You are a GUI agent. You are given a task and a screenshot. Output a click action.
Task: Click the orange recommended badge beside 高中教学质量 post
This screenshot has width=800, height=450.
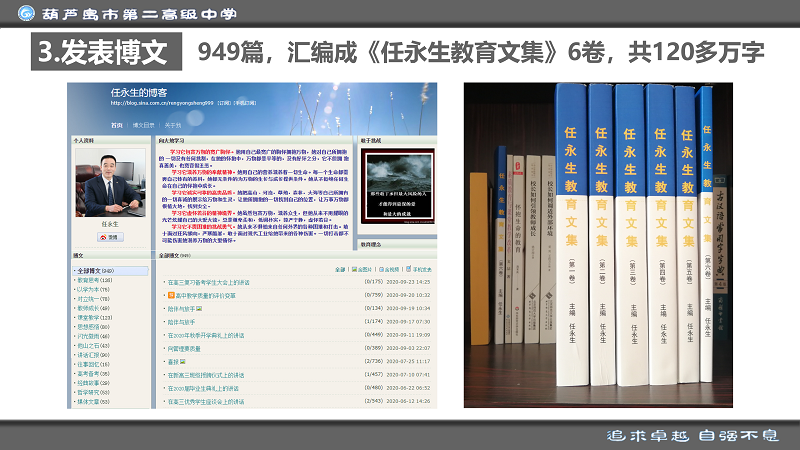(x=171, y=295)
